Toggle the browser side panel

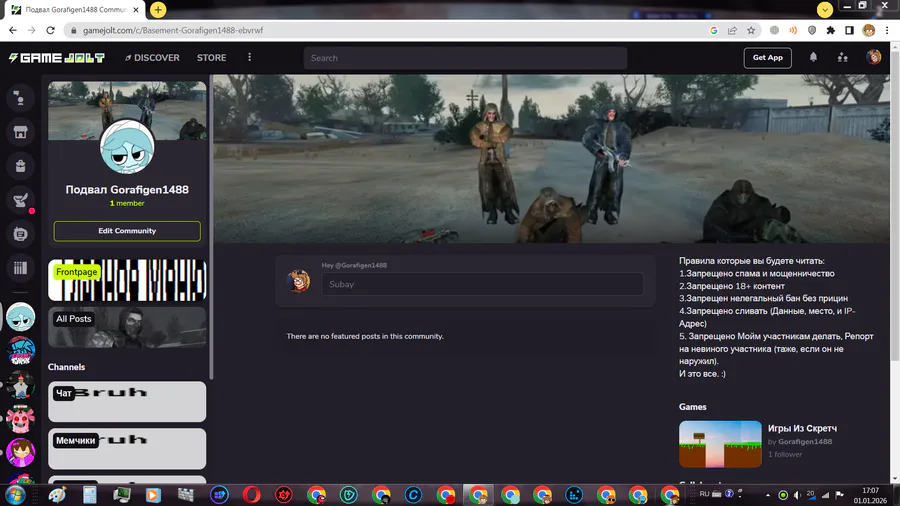coord(849,30)
